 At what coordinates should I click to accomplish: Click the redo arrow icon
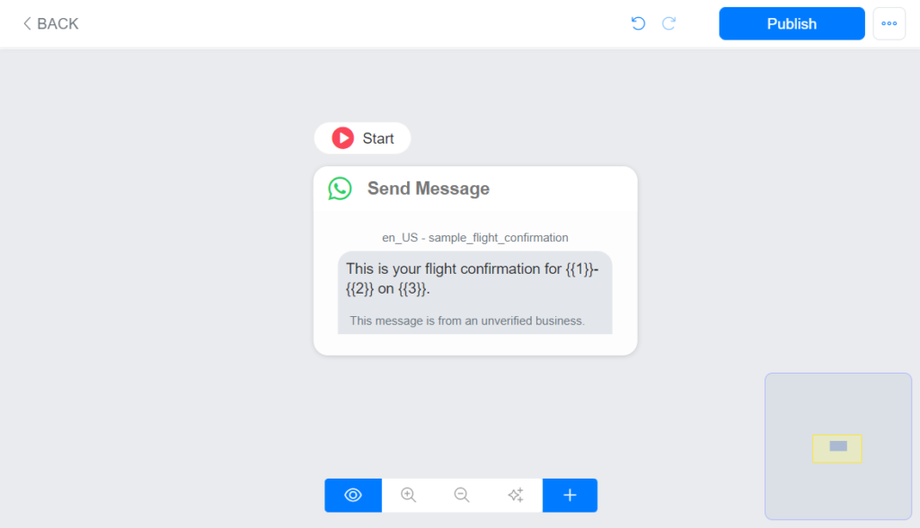tap(669, 23)
